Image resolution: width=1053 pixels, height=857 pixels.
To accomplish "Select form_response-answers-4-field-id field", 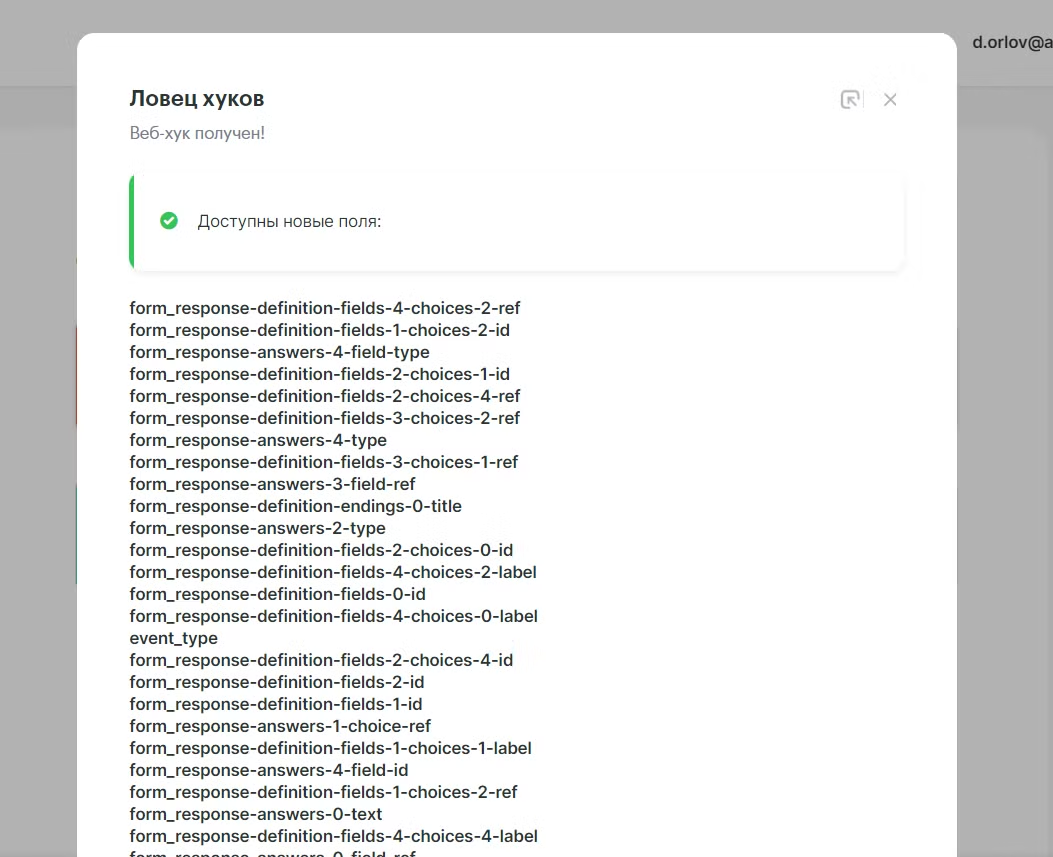I will 269,770.
